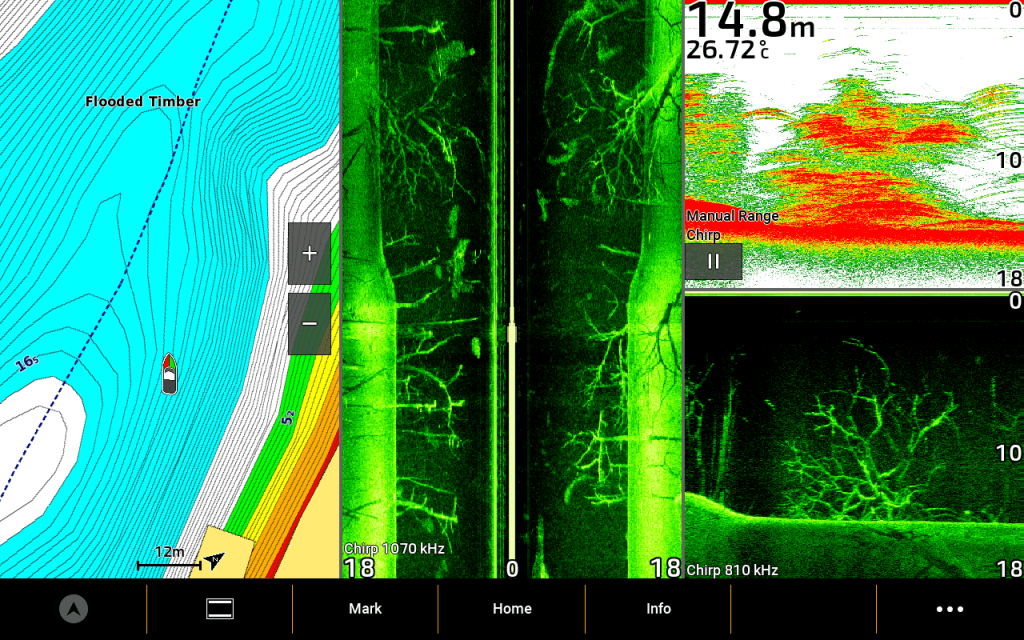1024x640 pixels.
Task: Select the Flooded Timber chart label
Action: 143,102
